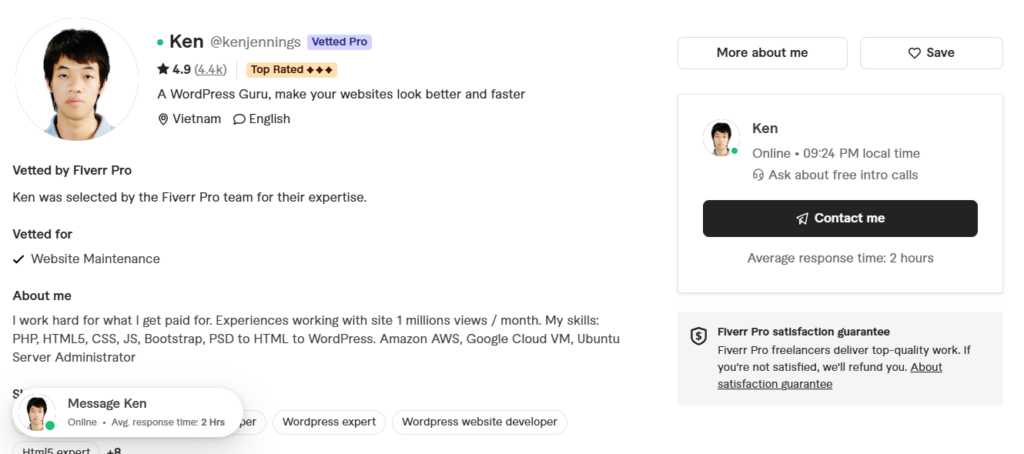Image resolution: width=1024 pixels, height=454 pixels.
Task: Click the Vetted by Fiverr Pro heading
Action: click(72, 171)
